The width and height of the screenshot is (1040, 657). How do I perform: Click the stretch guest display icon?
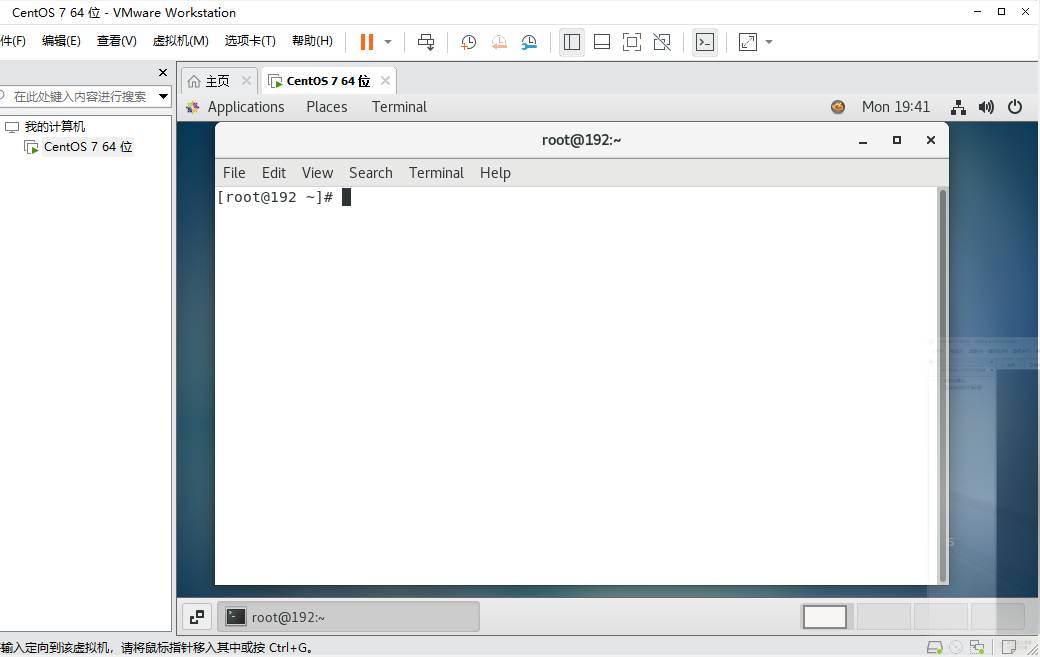pos(748,42)
